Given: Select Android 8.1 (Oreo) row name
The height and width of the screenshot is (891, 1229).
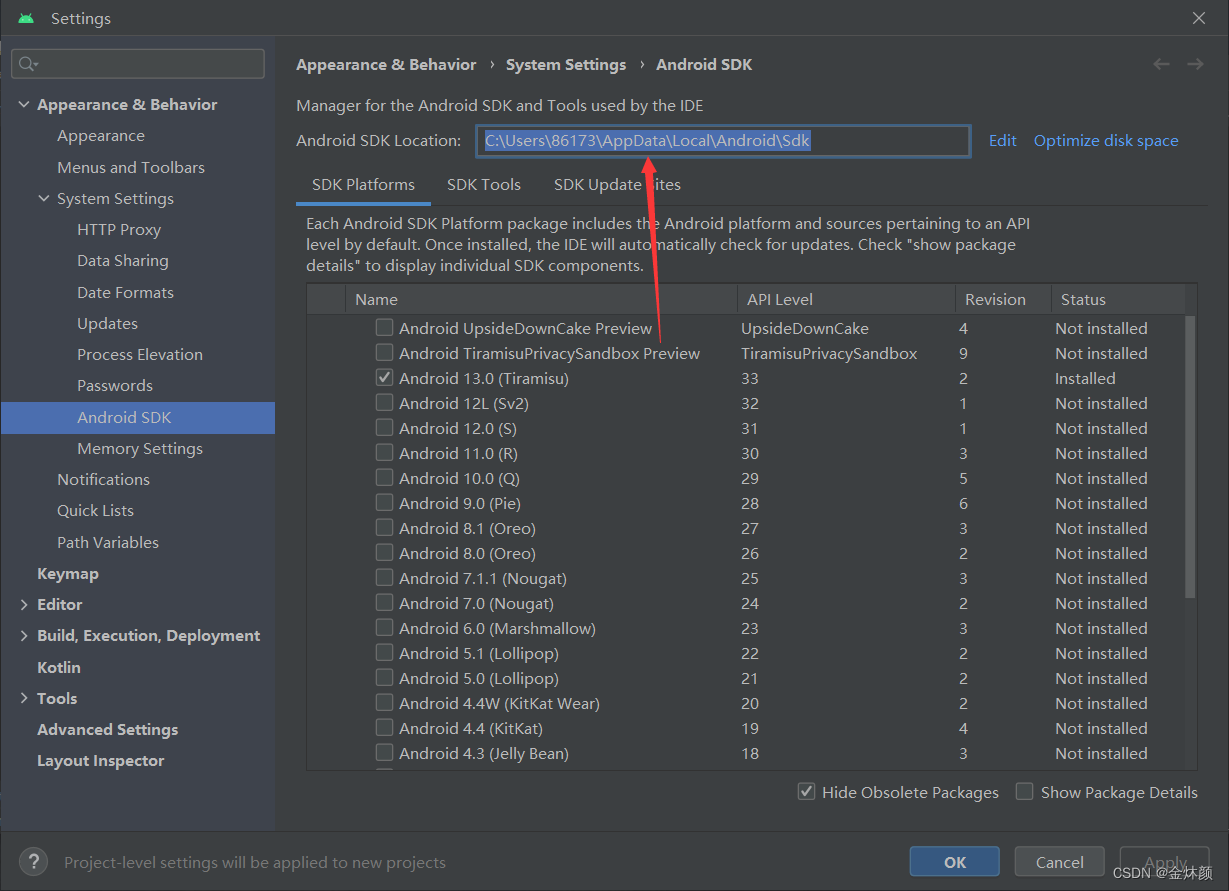Looking at the screenshot, I should 467,528.
